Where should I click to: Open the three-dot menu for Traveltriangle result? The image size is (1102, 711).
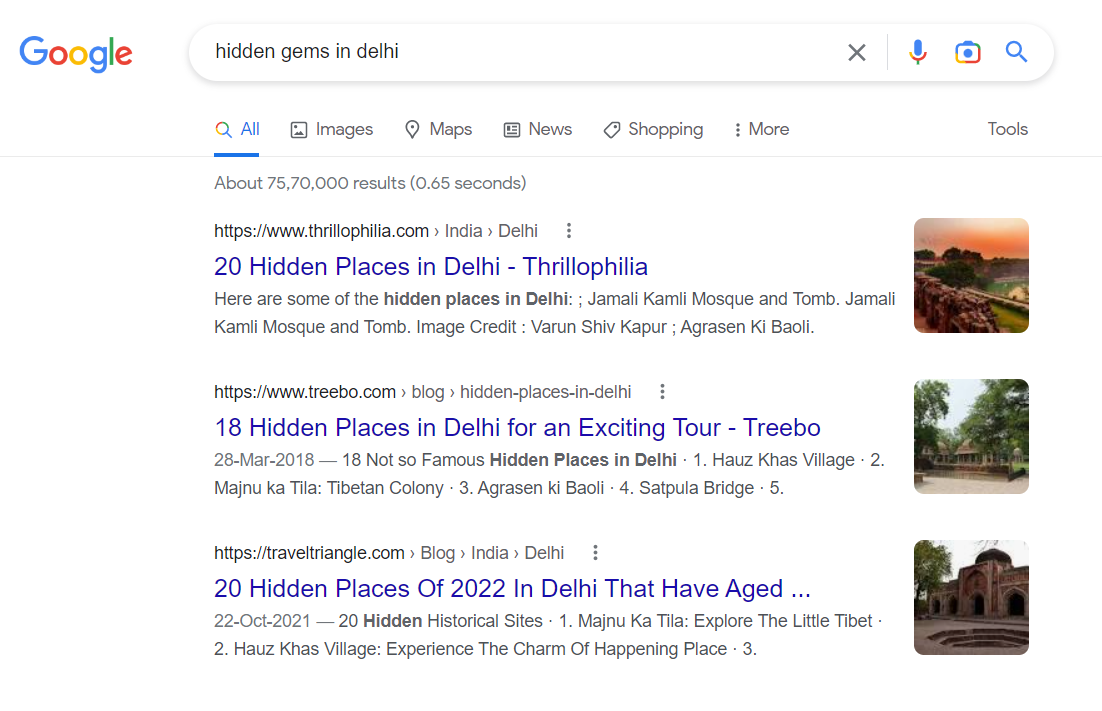pyautogui.click(x=595, y=553)
